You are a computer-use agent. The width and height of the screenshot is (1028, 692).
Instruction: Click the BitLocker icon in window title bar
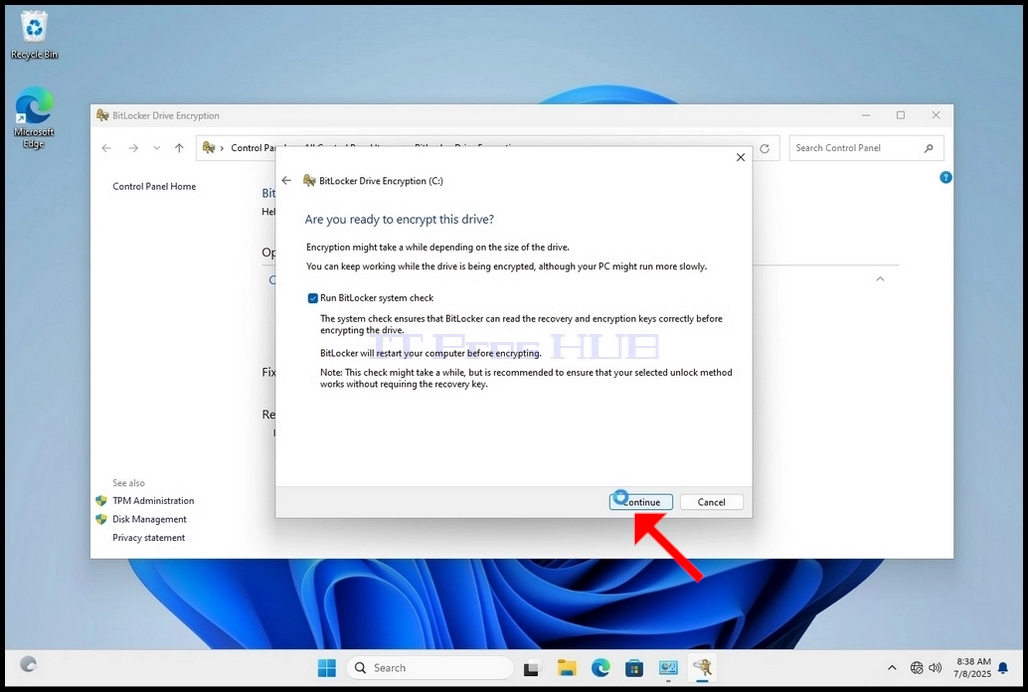tap(102, 115)
